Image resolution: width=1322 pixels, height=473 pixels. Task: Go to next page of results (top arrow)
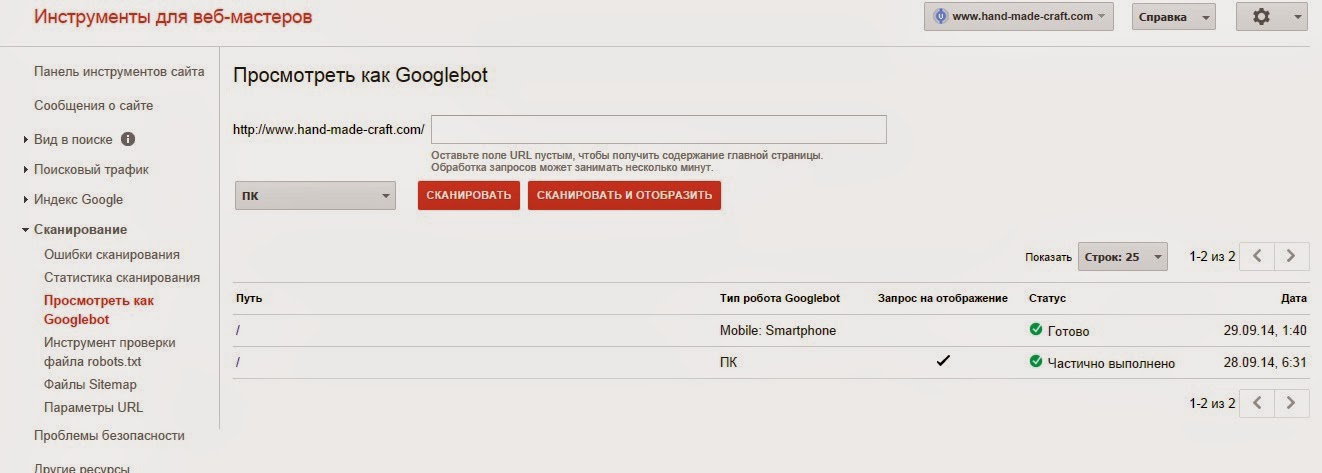pyautogui.click(x=1292, y=256)
